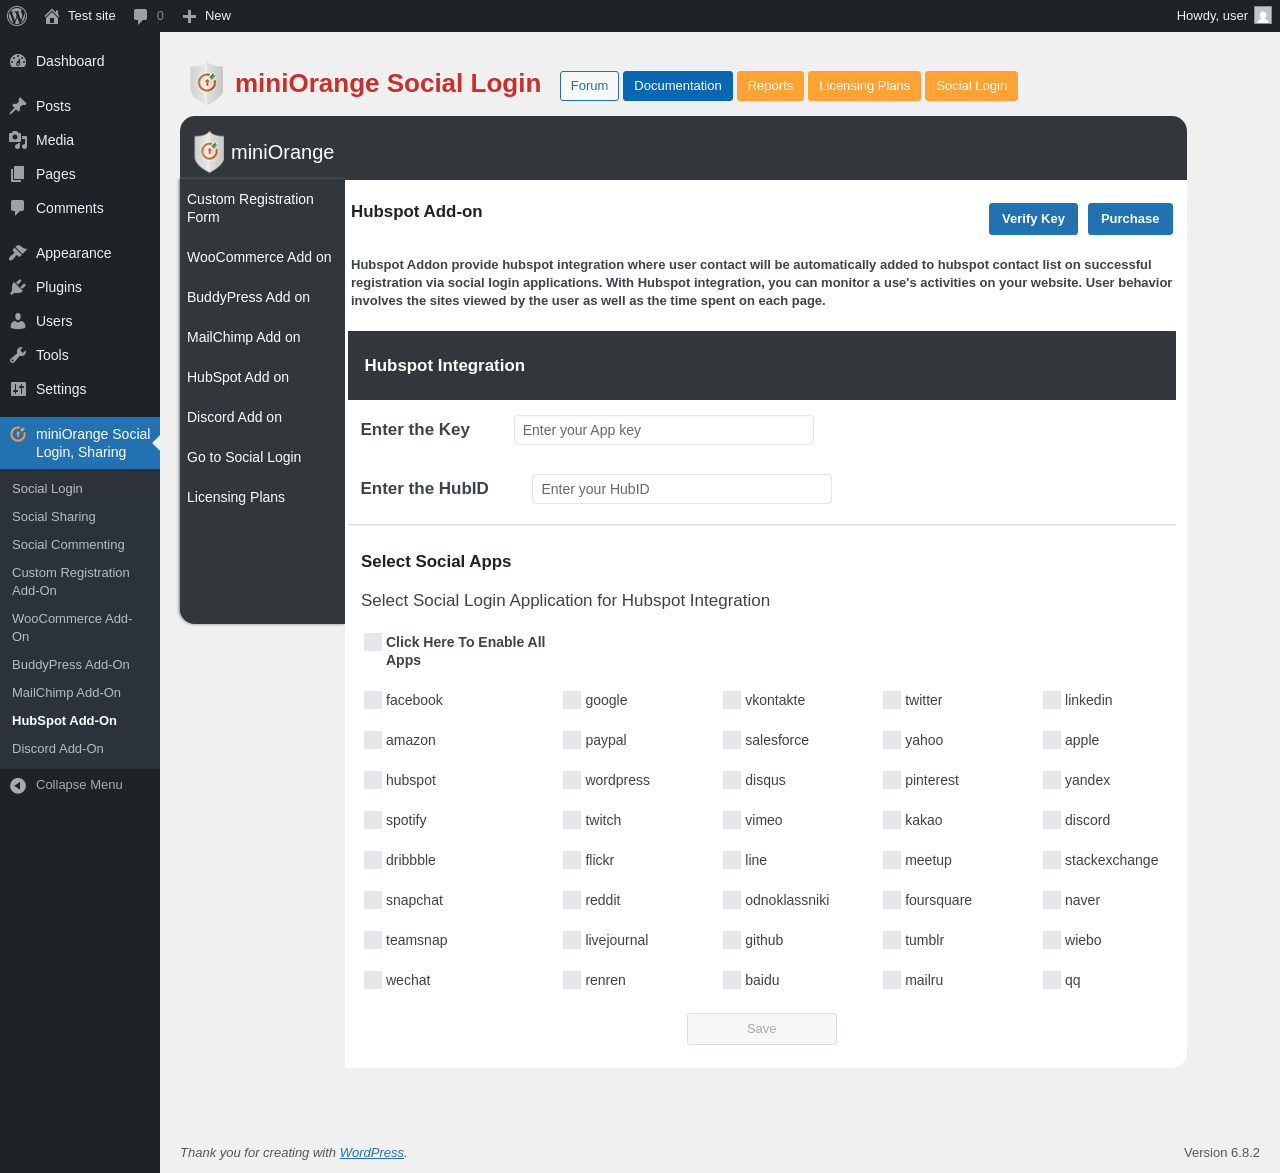Tick the spotify checkbox
The height and width of the screenshot is (1173, 1280).
[x=373, y=820]
